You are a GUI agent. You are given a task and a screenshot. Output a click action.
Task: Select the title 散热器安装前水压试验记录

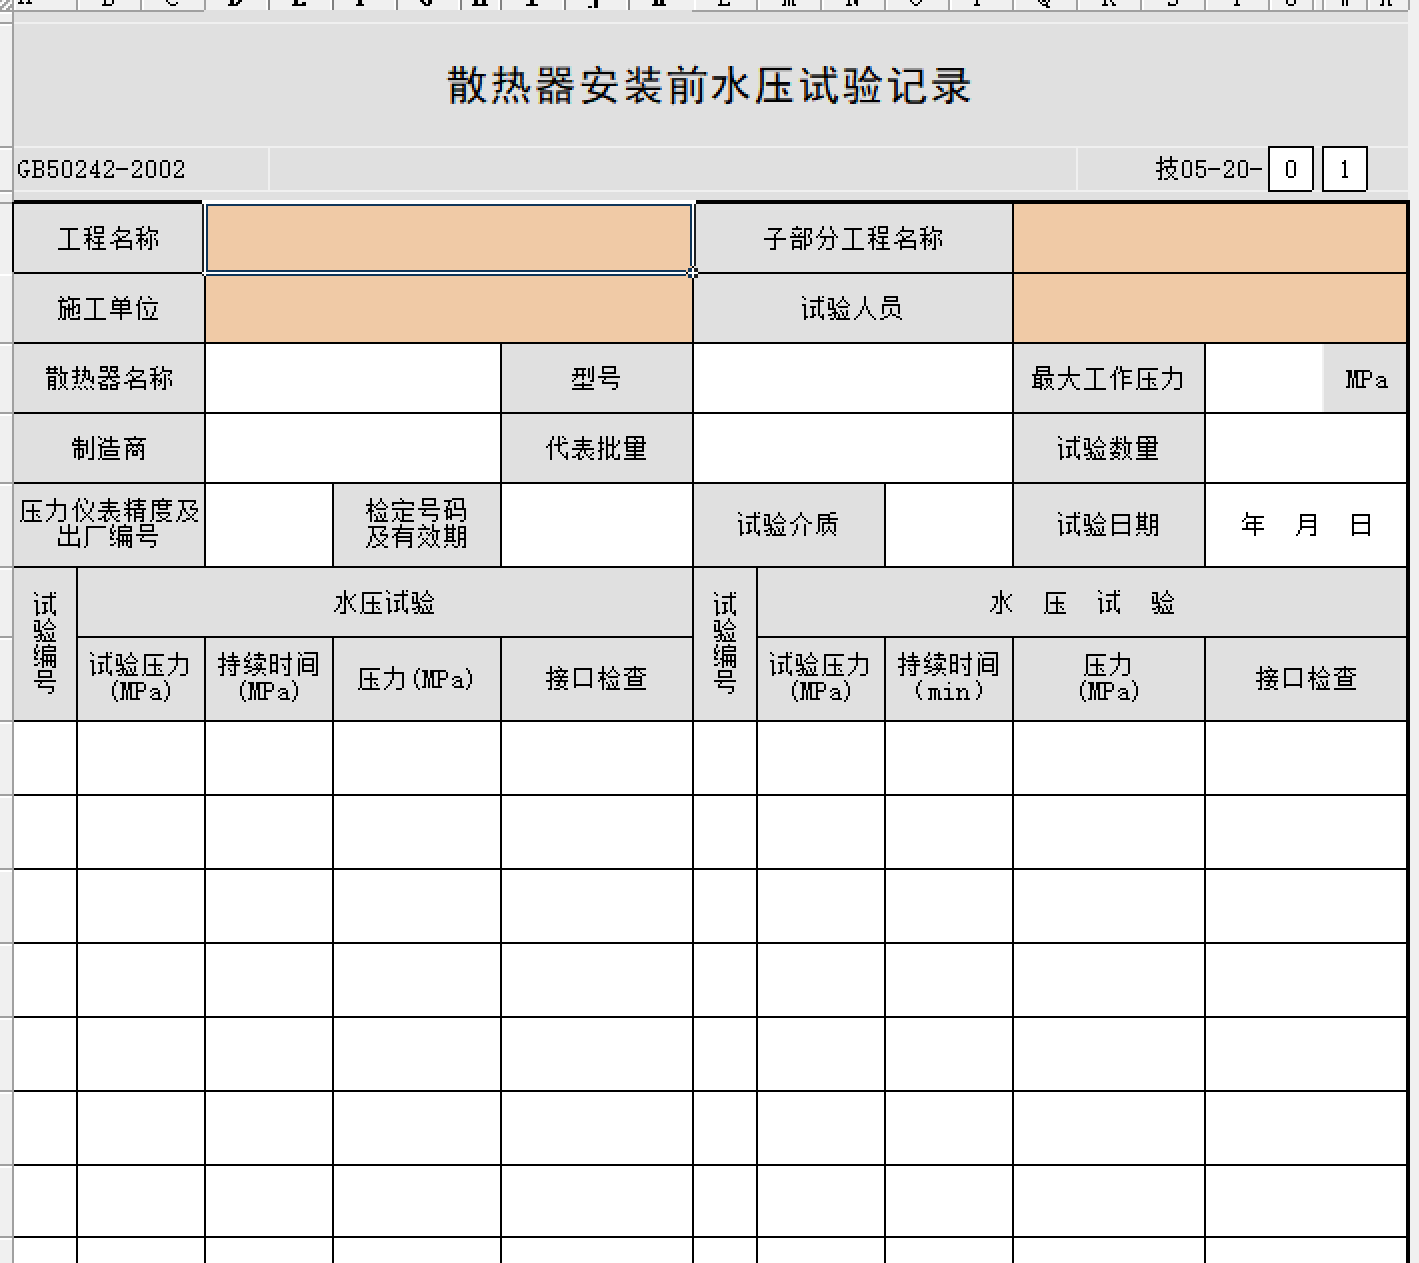point(709,86)
